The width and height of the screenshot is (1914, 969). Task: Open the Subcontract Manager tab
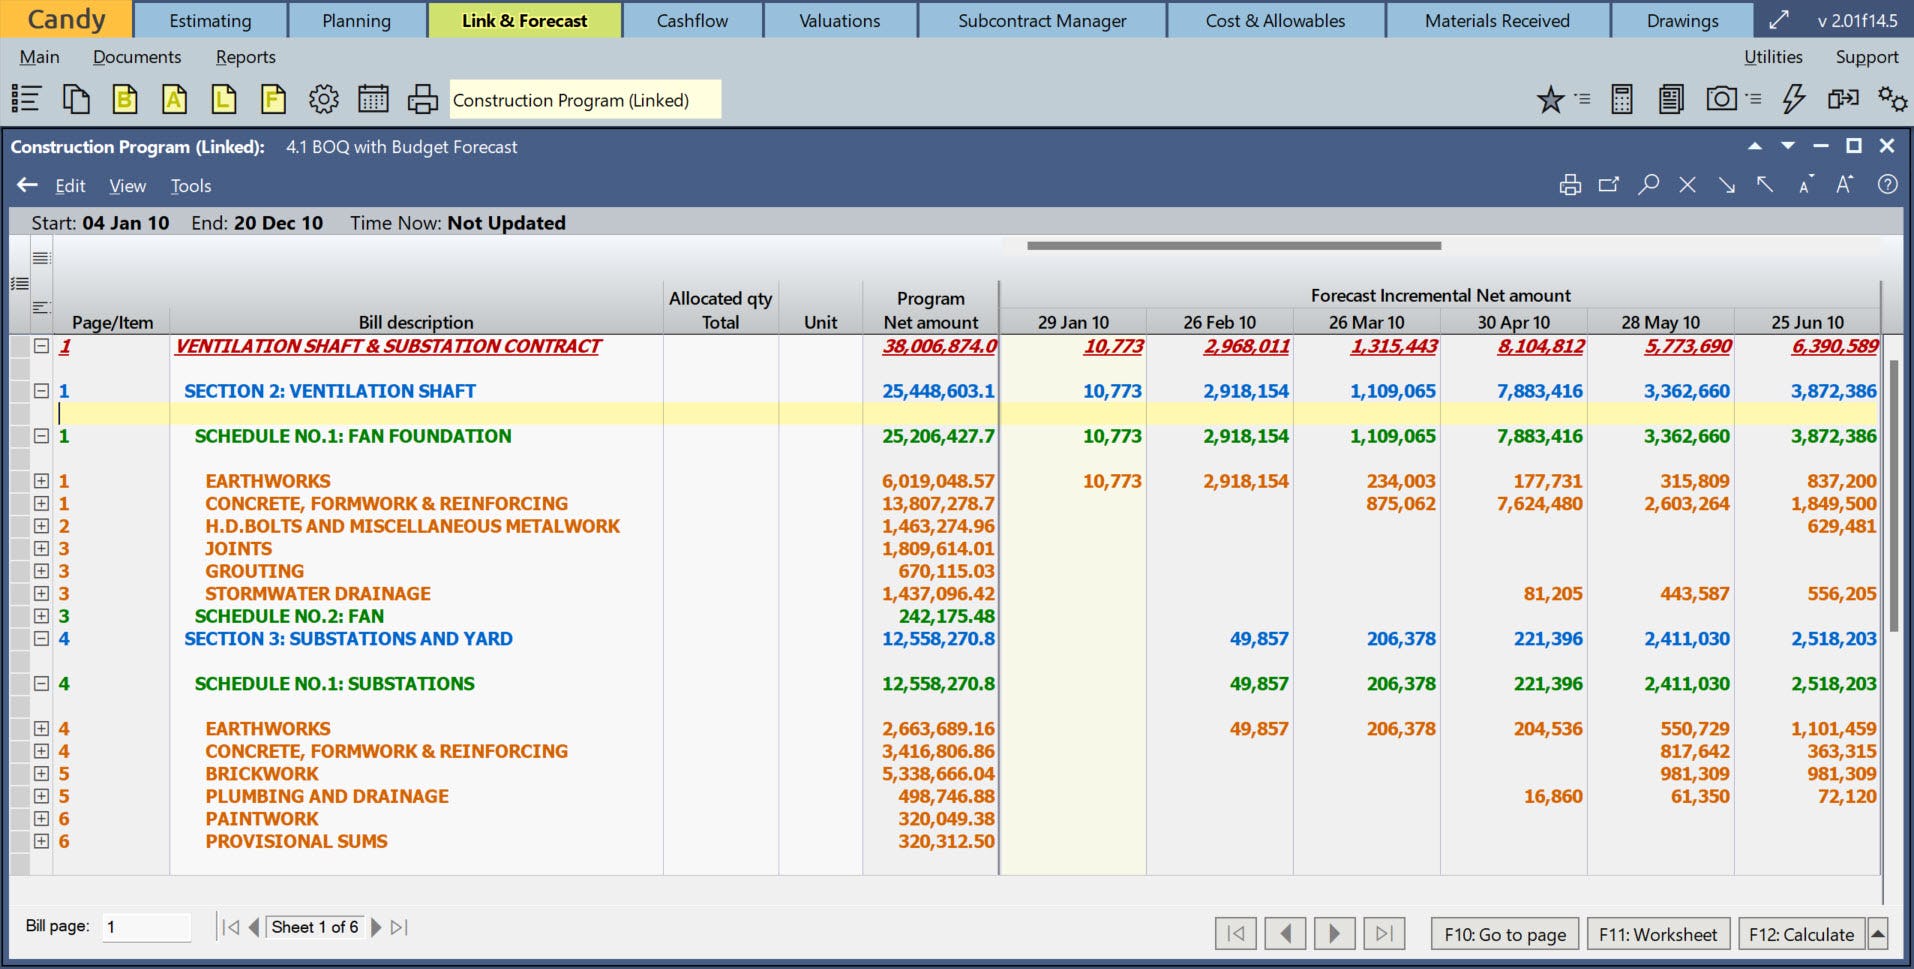tap(1042, 20)
